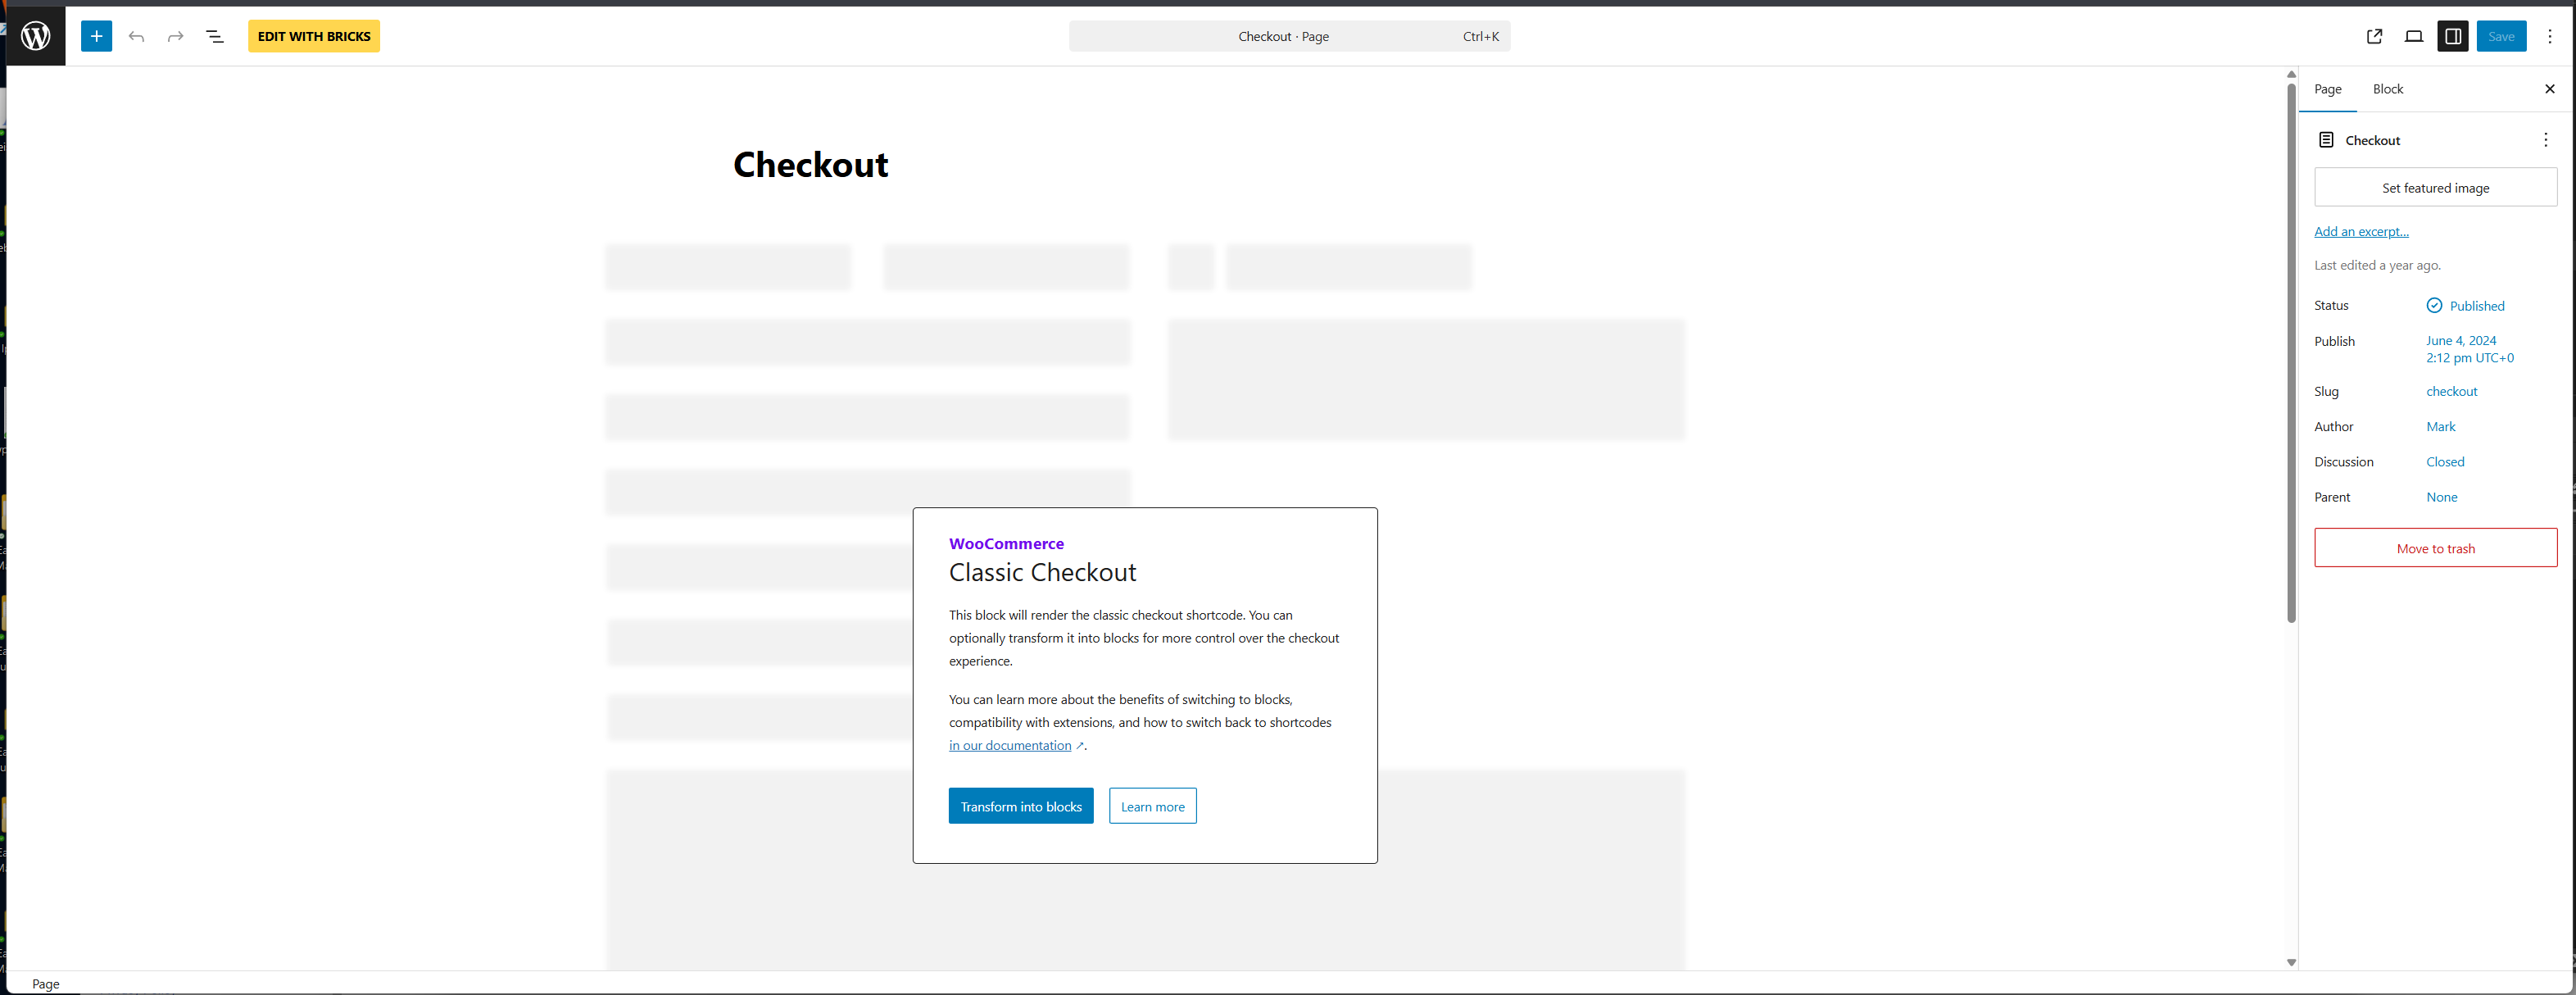
Task: Click the Add an excerpt link
Action: tap(2360, 231)
